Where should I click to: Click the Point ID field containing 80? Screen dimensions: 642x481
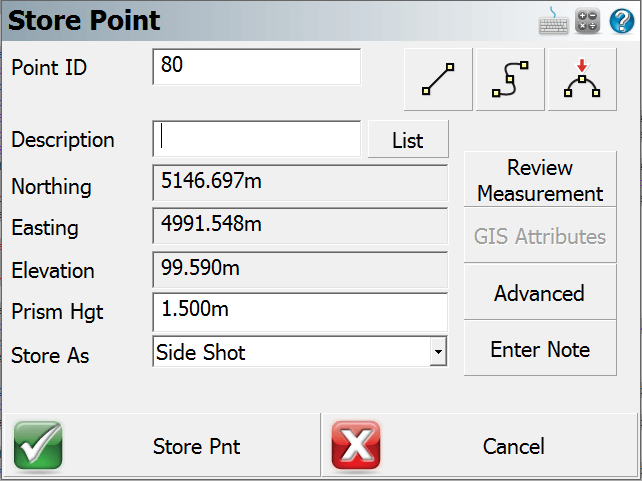(257, 67)
